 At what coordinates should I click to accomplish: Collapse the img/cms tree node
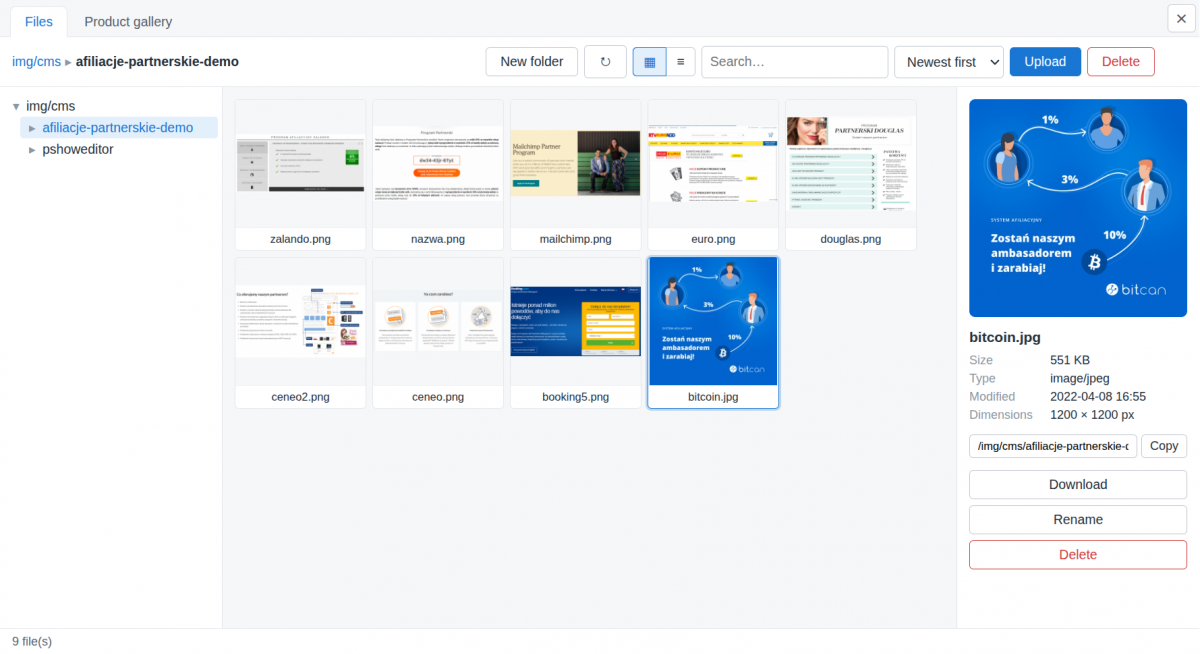(x=16, y=106)
